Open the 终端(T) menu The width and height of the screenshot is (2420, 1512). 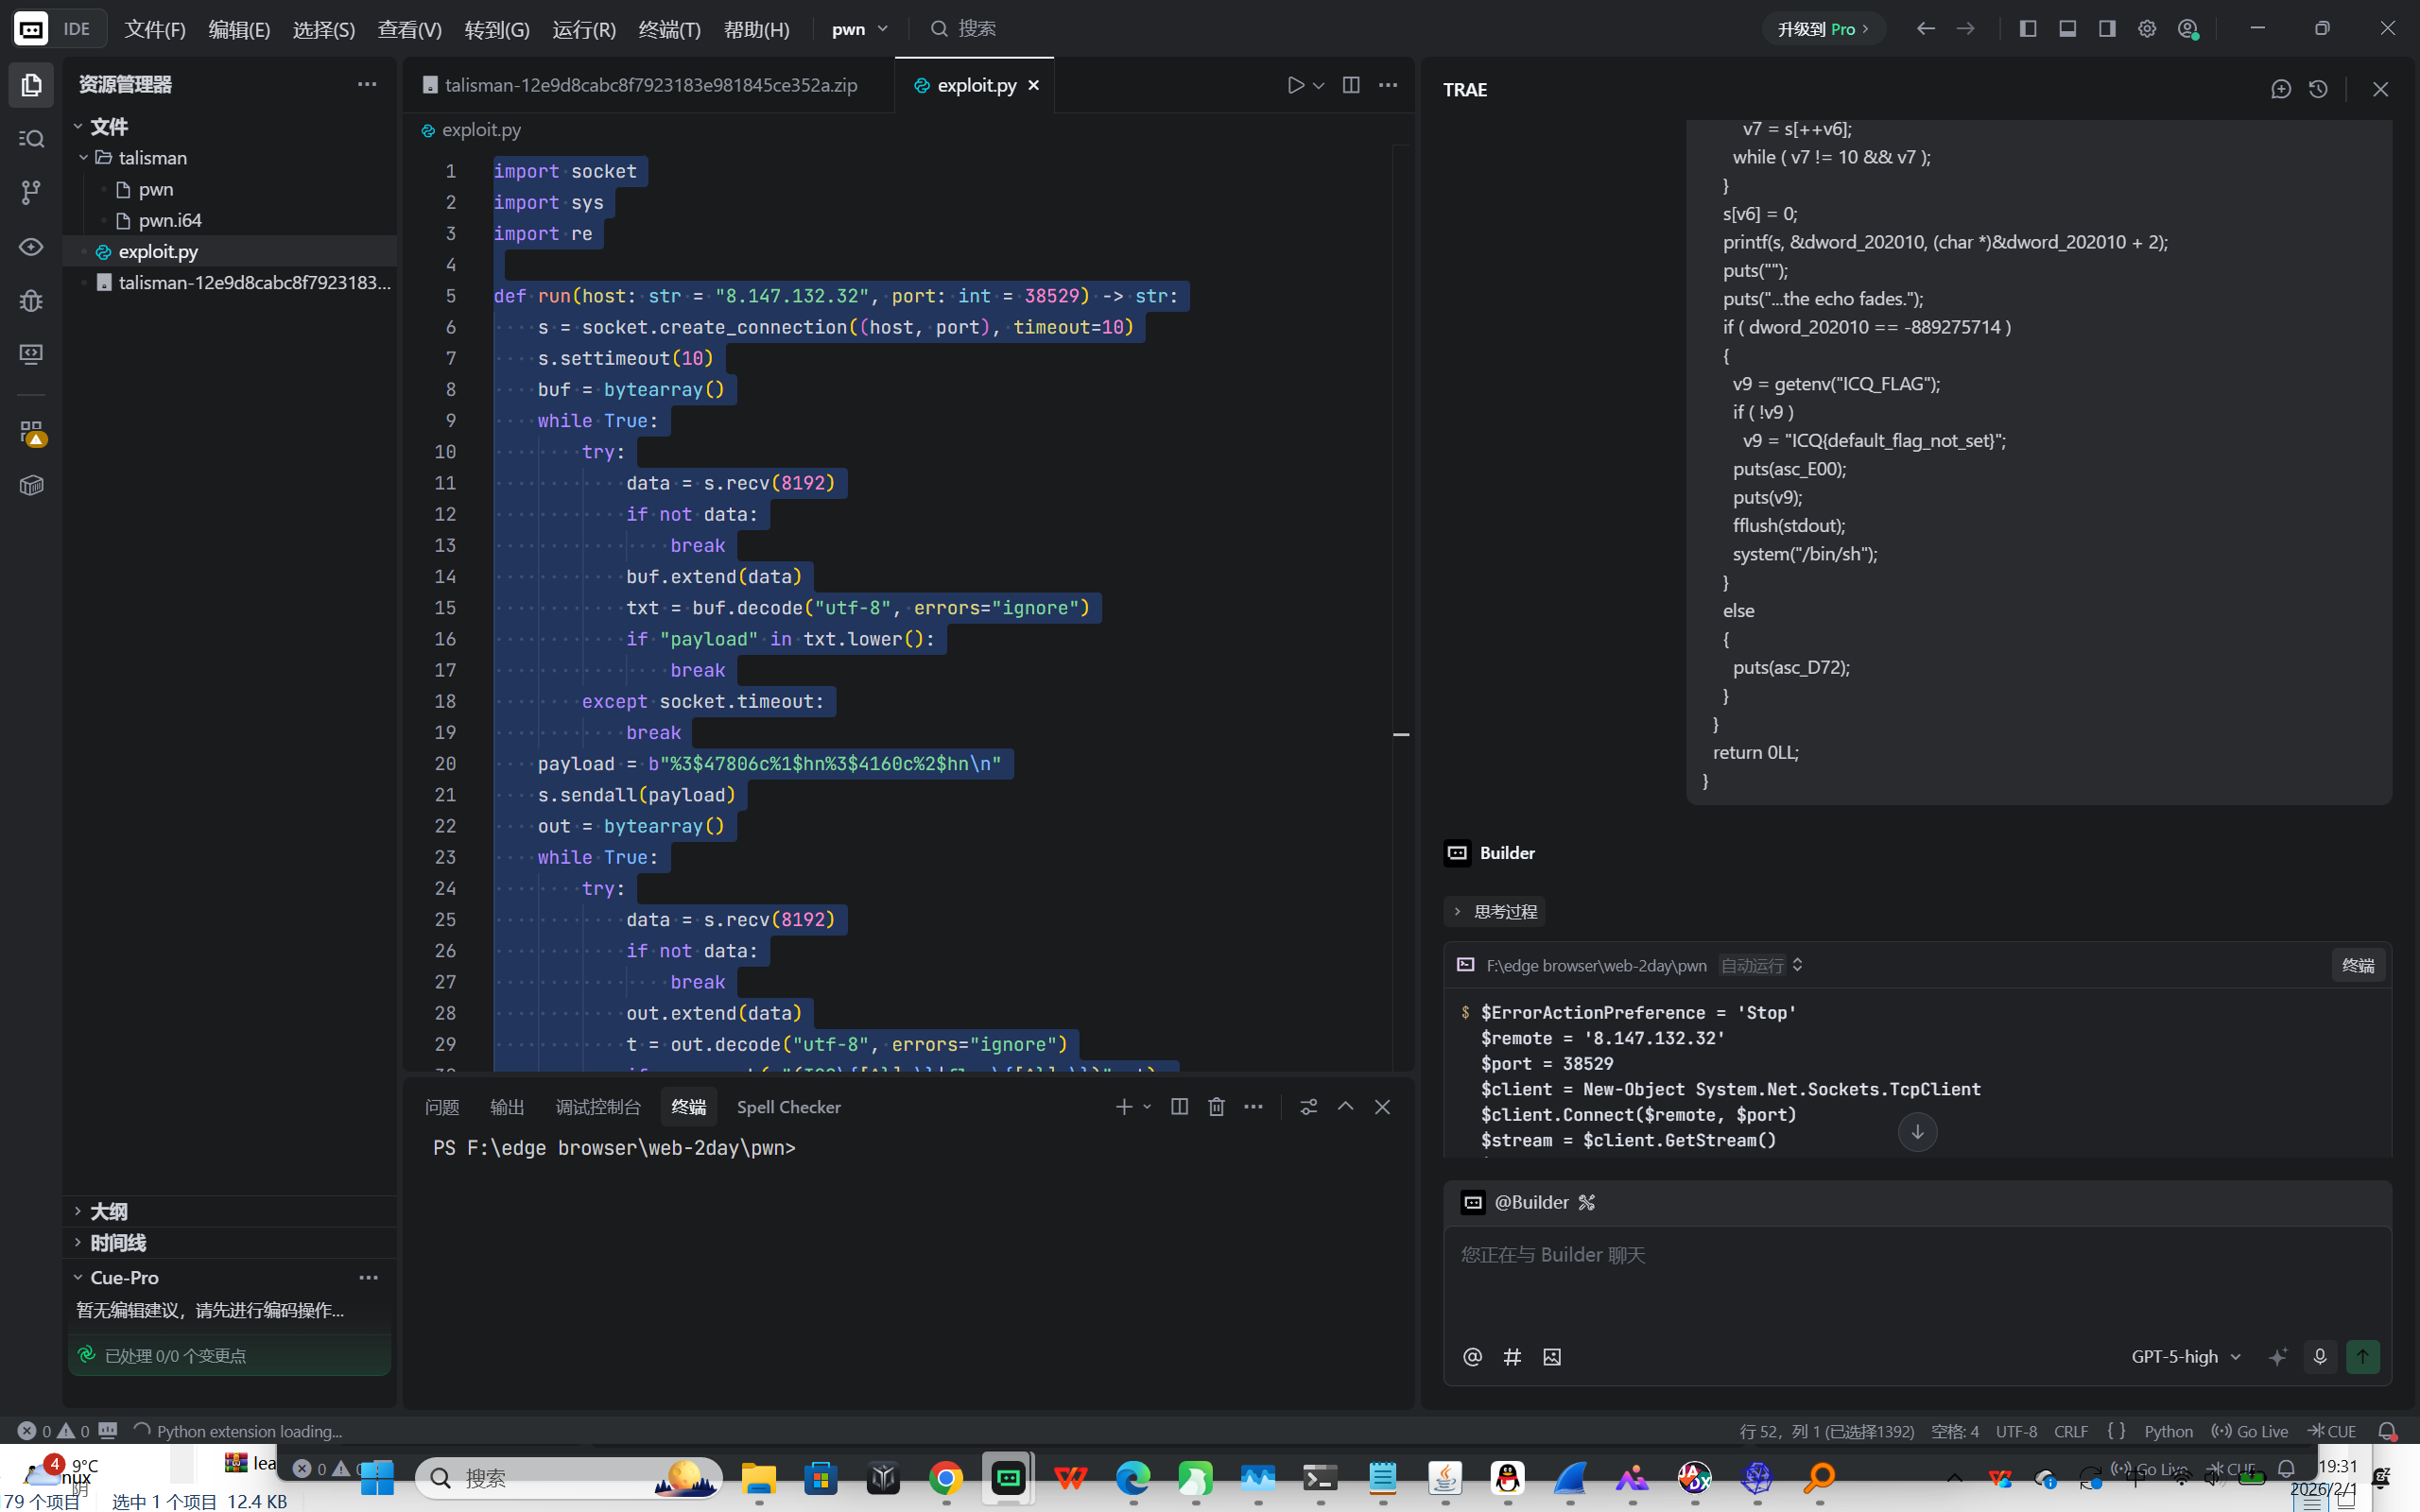(669, 29)
